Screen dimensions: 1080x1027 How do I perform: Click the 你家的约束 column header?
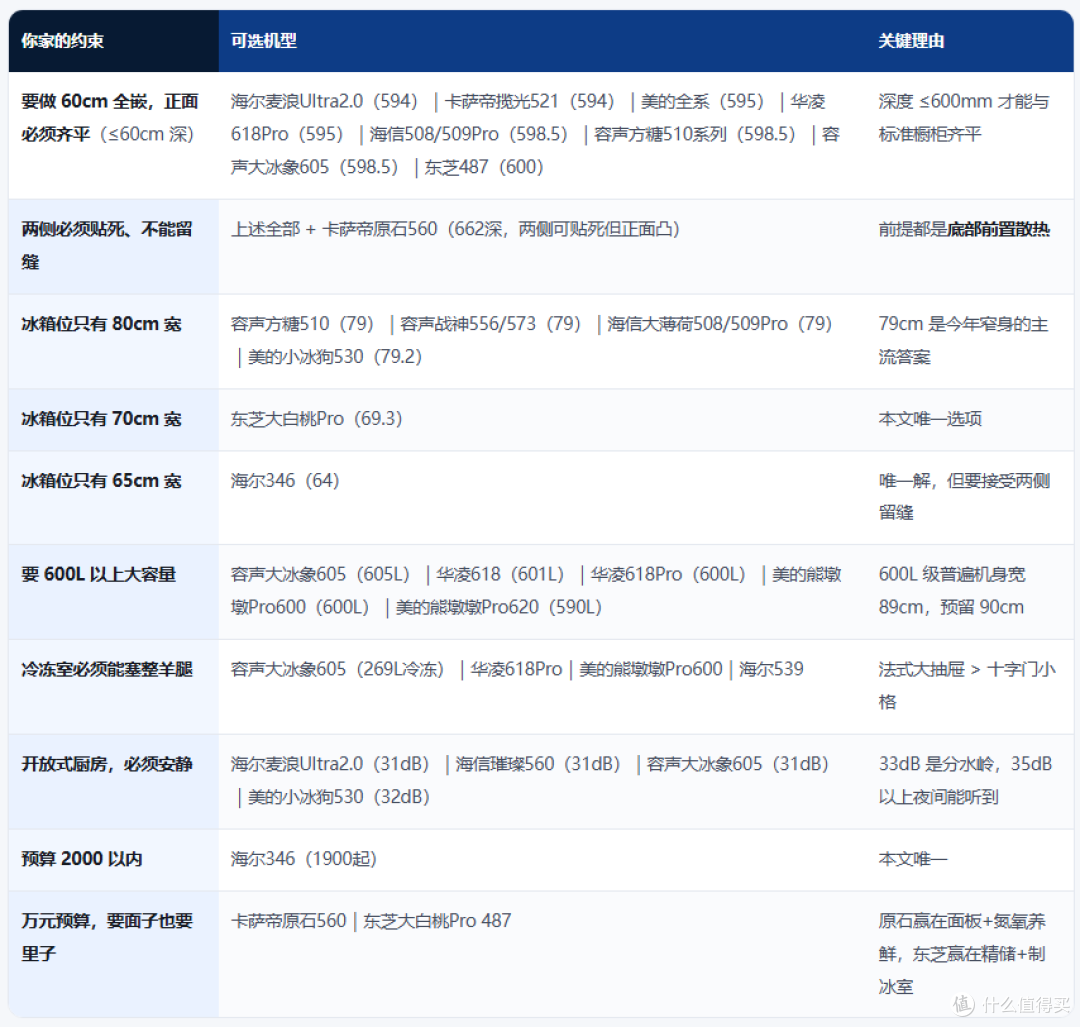[114, 41]
